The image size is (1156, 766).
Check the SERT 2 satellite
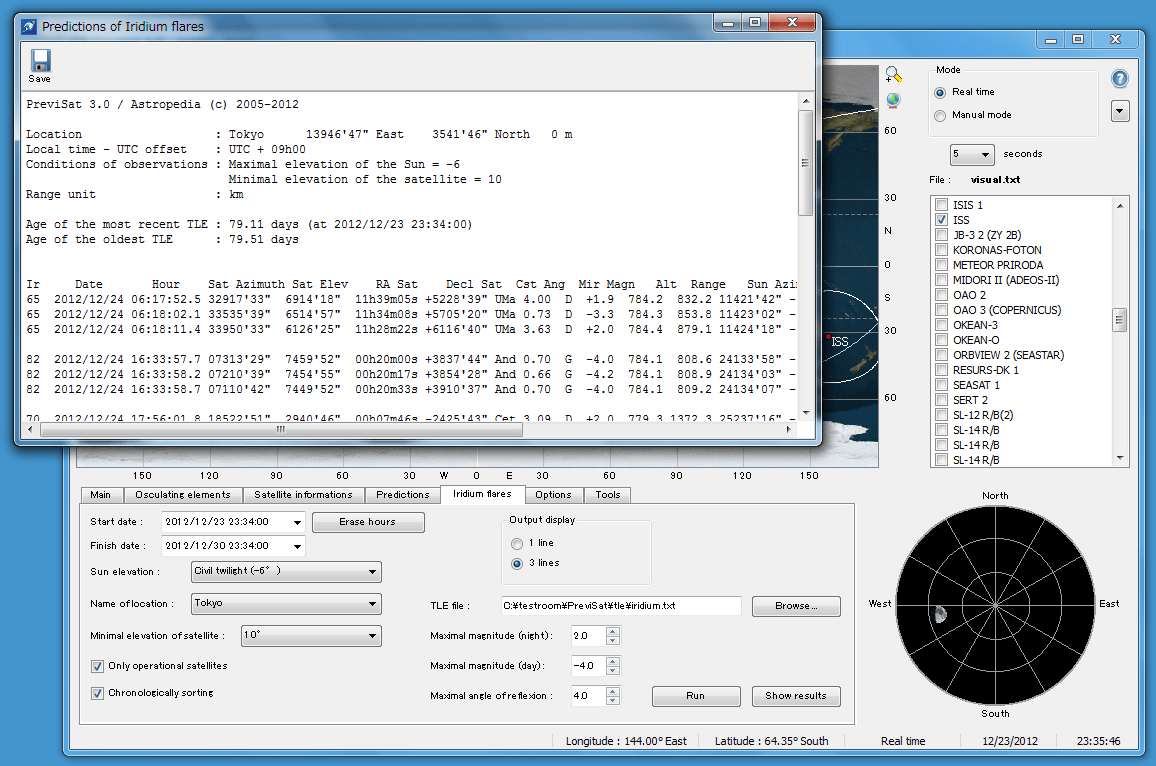(941, 400)
